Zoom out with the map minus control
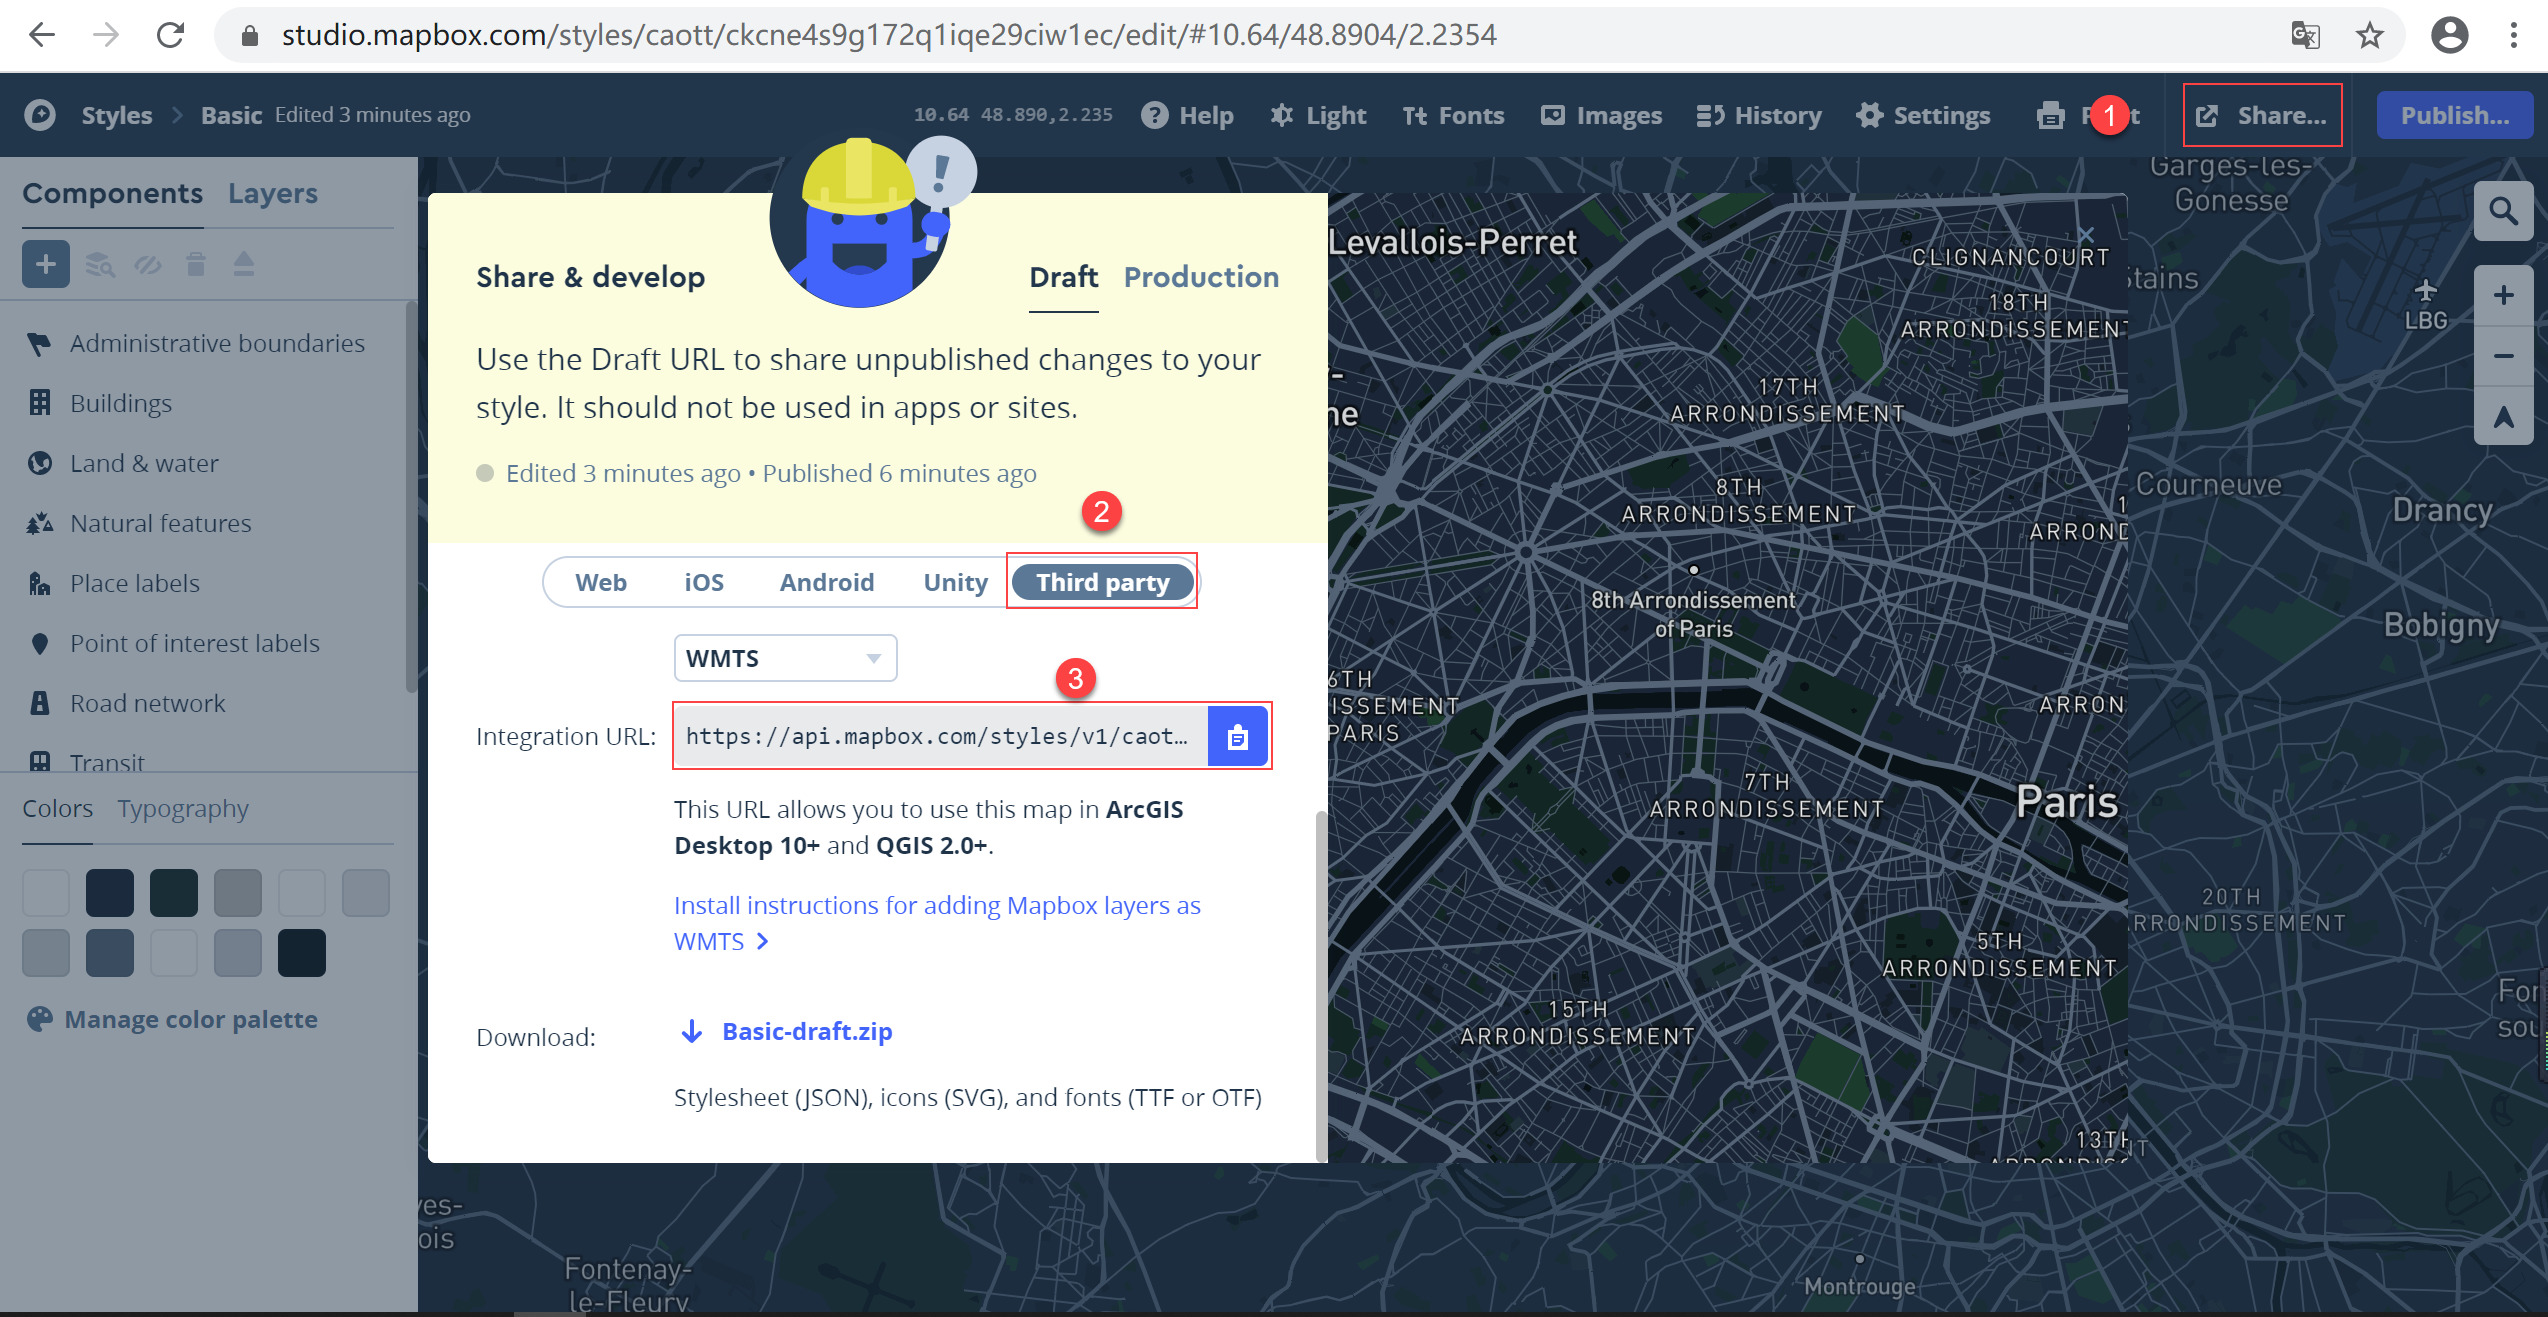 tap(2502, 356)
